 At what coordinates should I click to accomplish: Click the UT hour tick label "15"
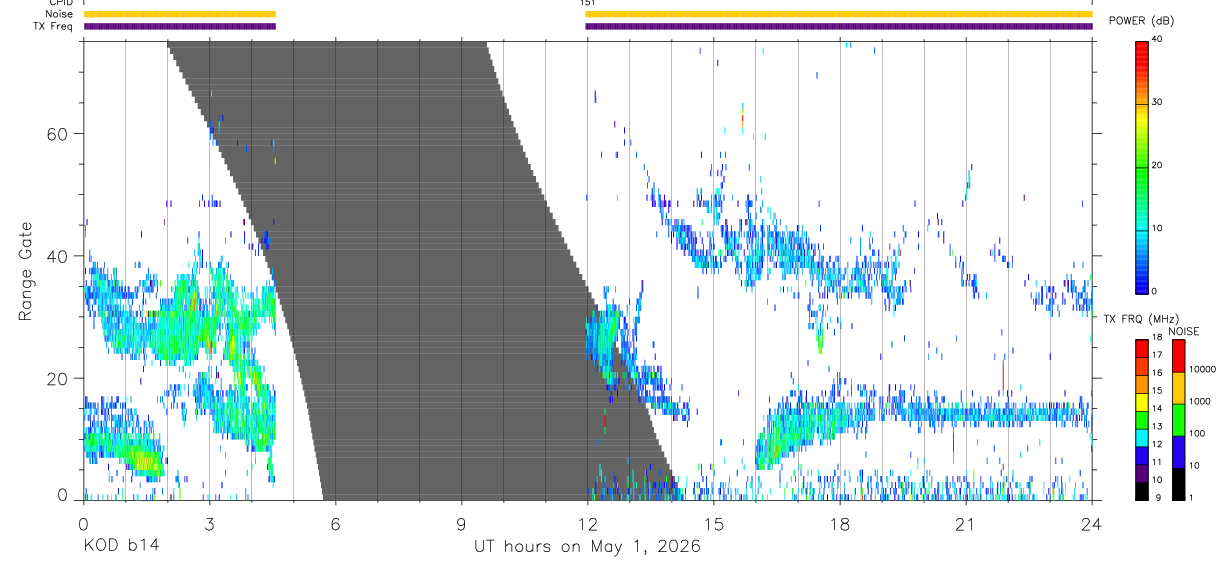714,524
